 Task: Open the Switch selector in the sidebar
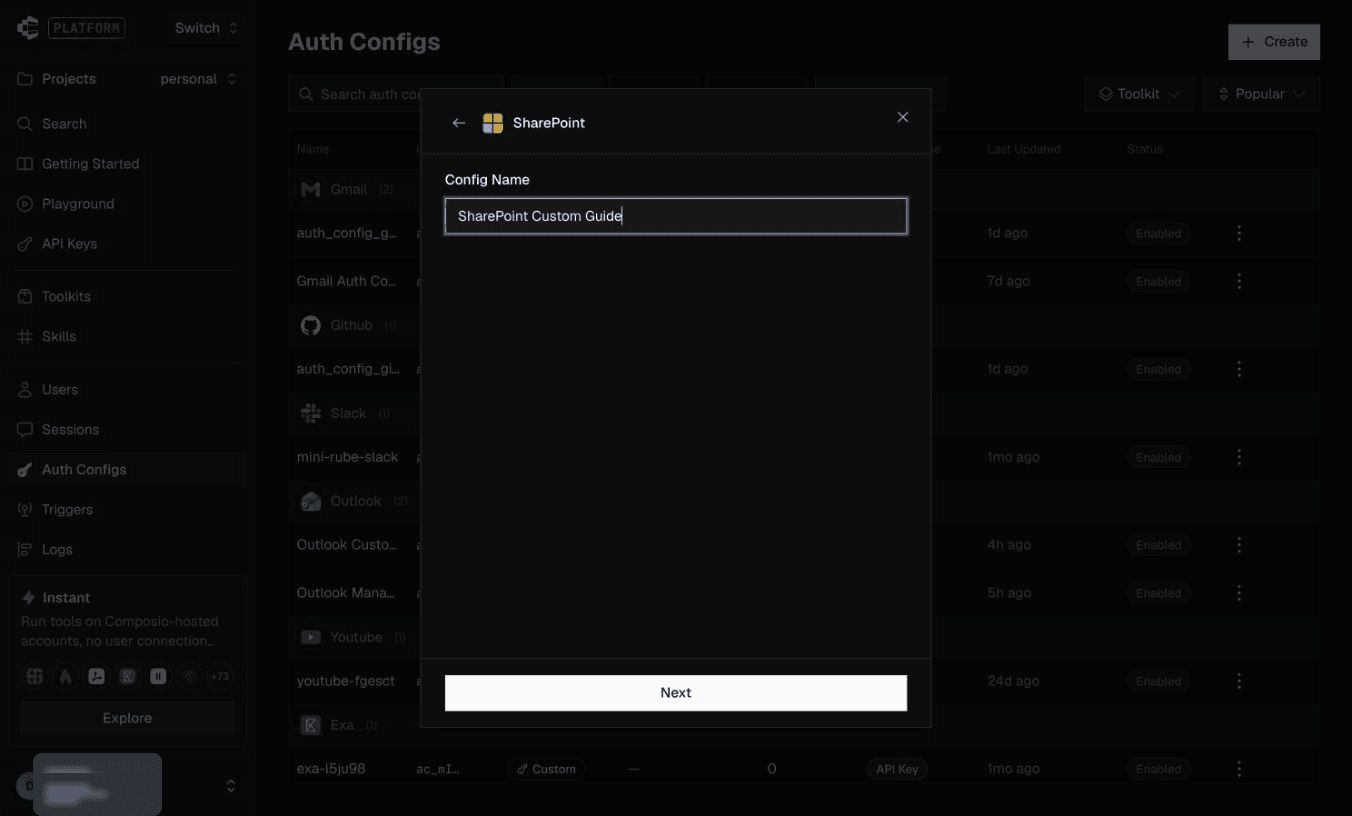(206, 28)
